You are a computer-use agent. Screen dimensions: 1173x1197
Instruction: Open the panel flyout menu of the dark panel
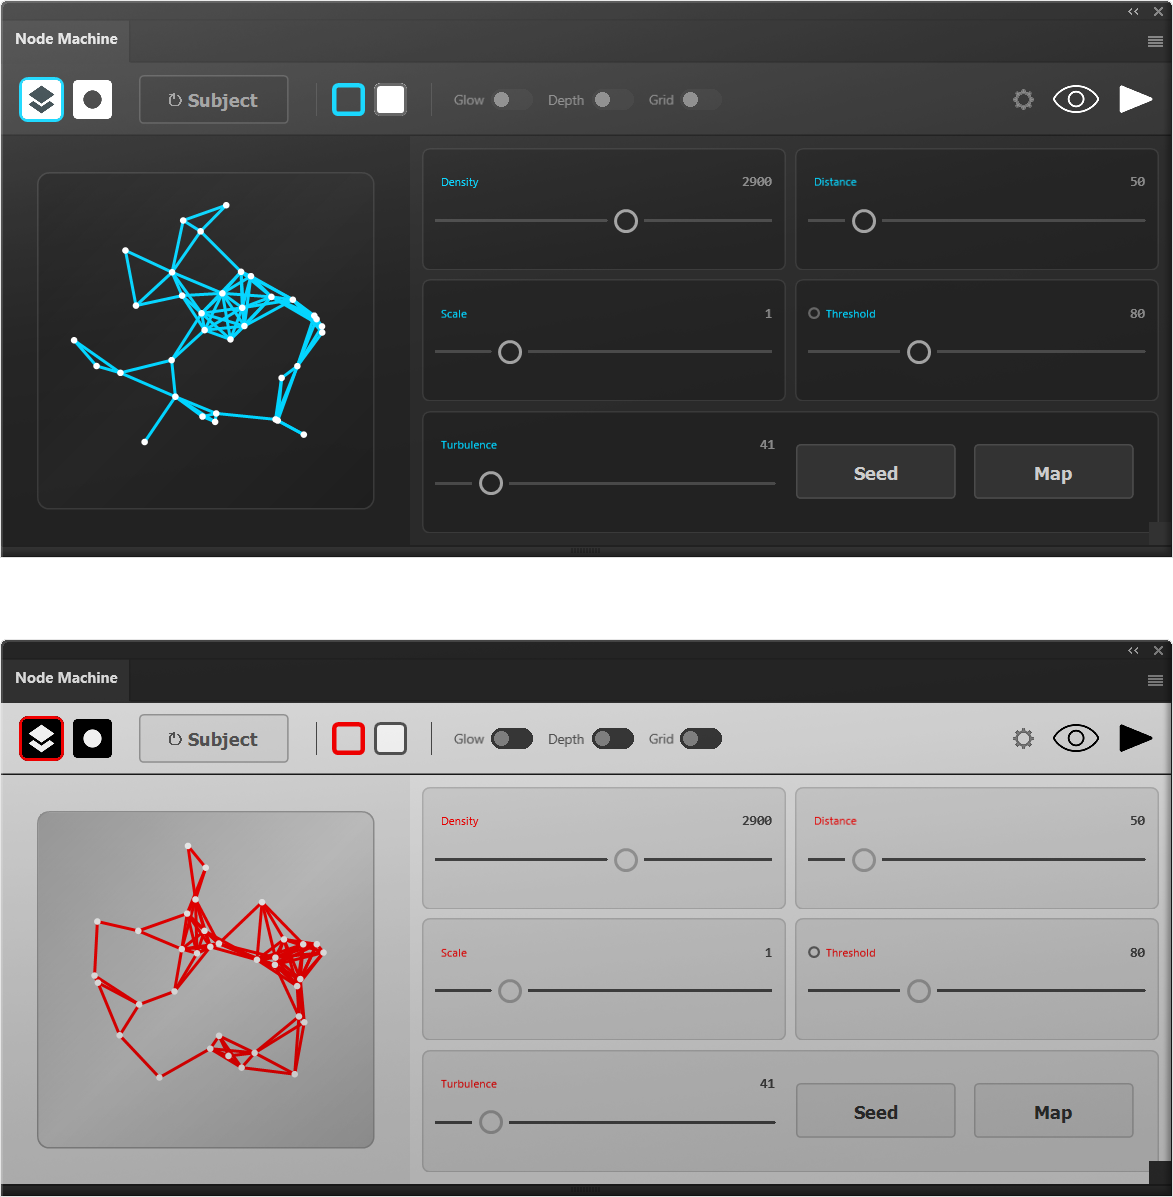[x=1155, y=42]
